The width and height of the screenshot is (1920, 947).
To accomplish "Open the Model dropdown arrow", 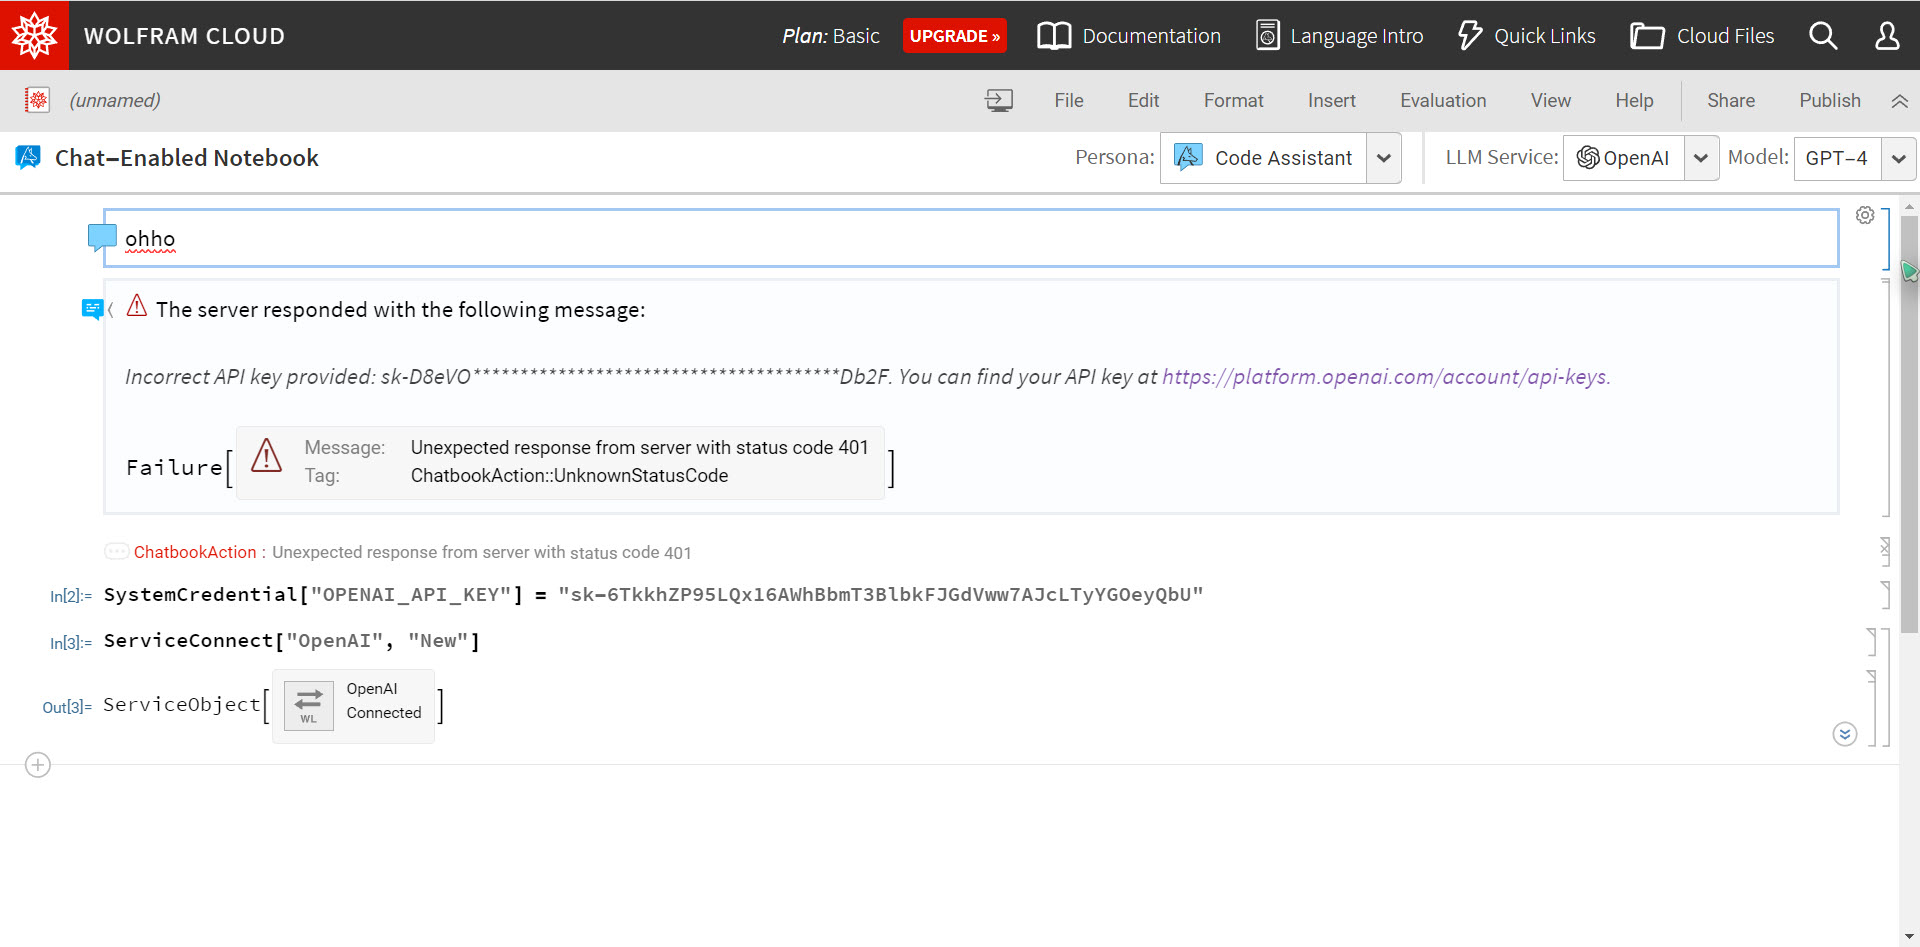I will [1899, 158].
